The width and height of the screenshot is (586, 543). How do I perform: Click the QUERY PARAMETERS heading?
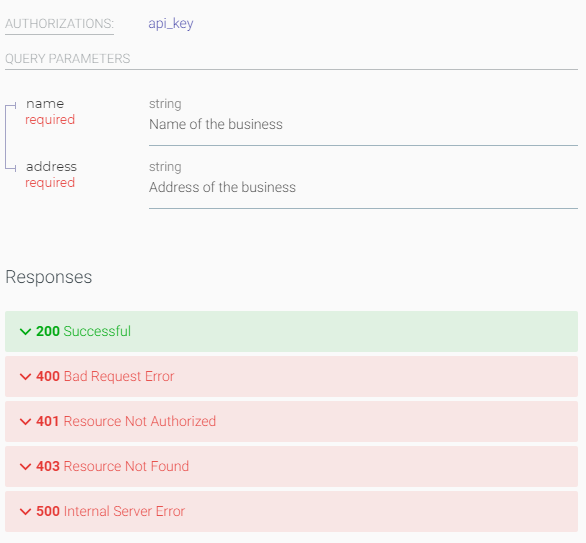pos(68,59)
